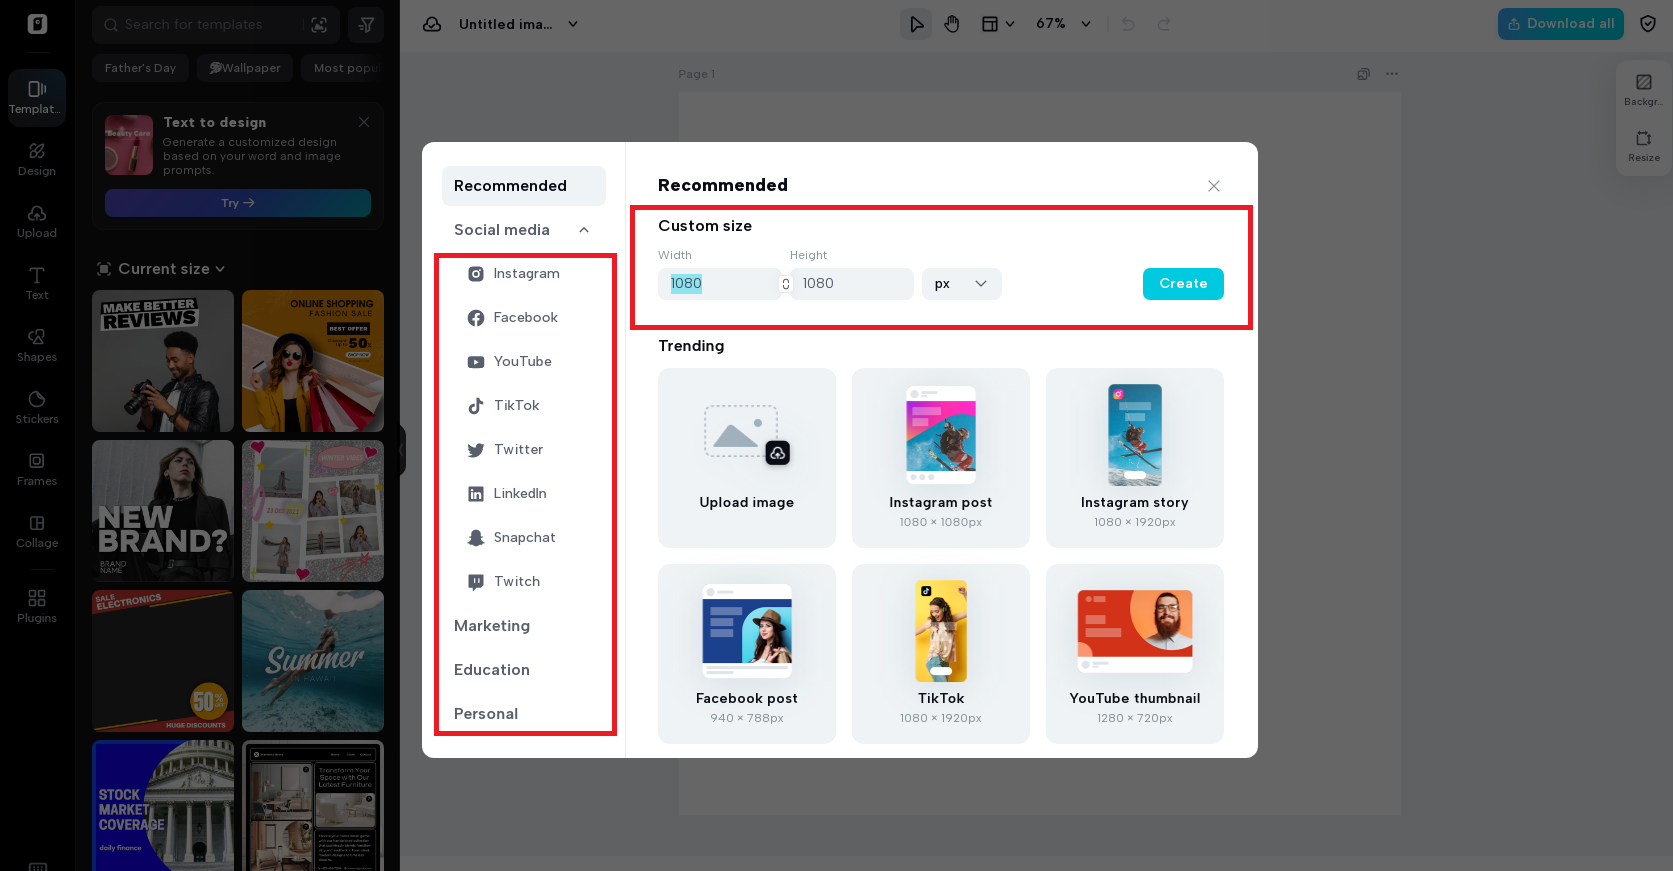This screenshot has height=871, width=1673.
Task: Select the pointer cursor tool
Action: (916, 24)
